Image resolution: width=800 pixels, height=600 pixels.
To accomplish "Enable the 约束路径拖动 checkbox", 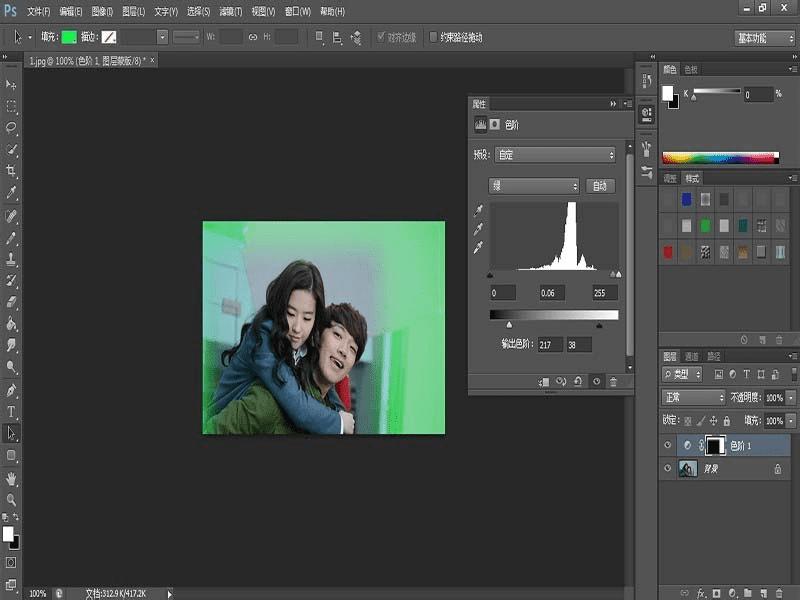I will [x=433, y=38].
